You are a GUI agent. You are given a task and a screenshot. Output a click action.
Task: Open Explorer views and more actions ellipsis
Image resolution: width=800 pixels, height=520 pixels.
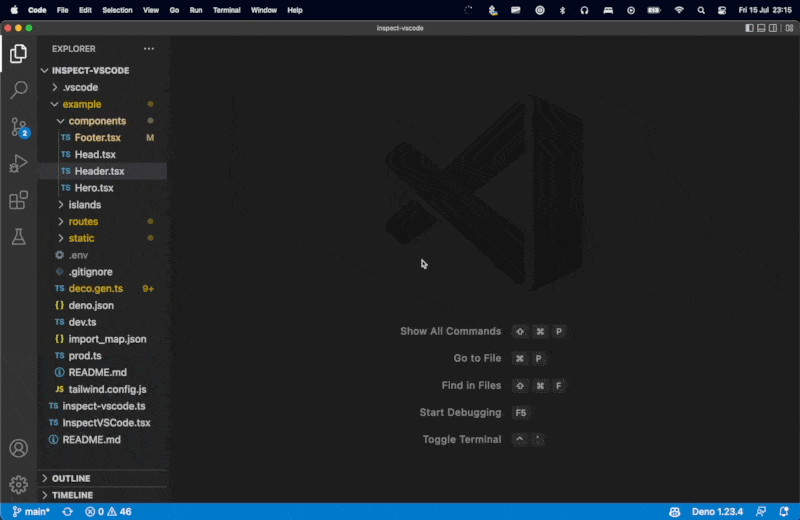148,49
